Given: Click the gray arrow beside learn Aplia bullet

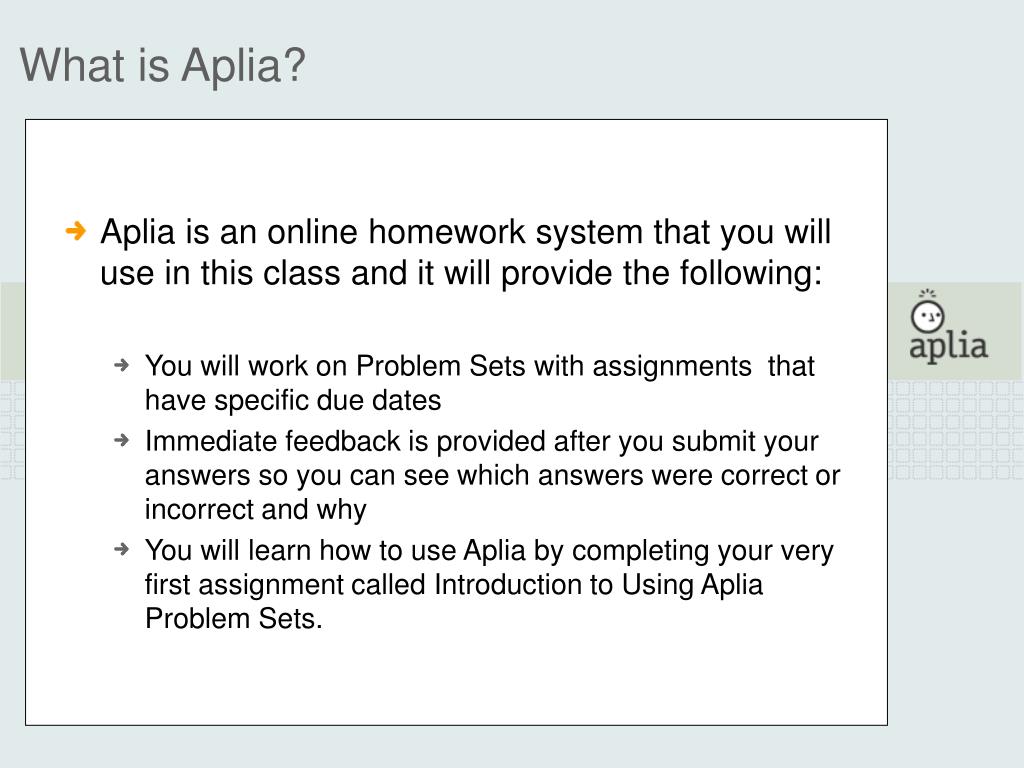Looking at the screenshot, I should (121, 549).
